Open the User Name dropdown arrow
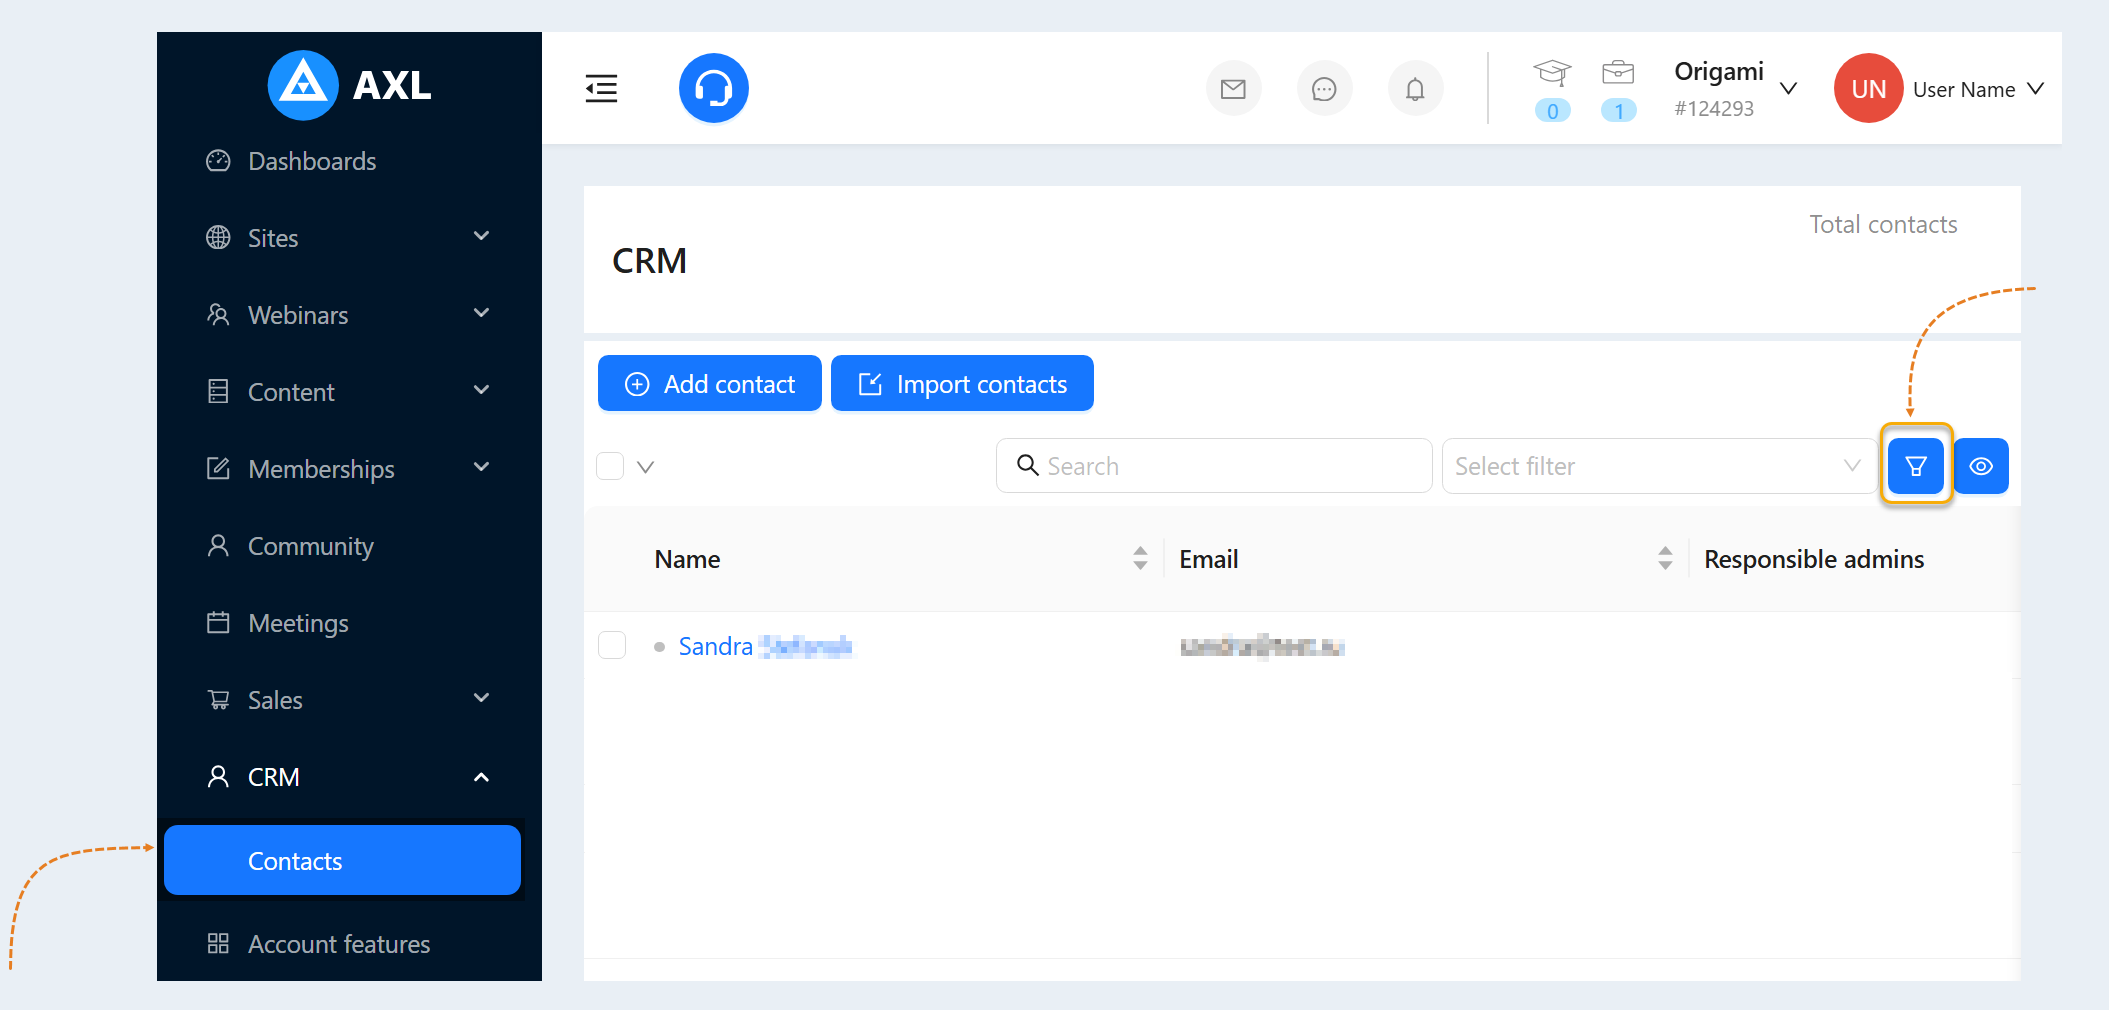The height and width of the screenshot is (1010, 2109). [x=2035, y=89]
